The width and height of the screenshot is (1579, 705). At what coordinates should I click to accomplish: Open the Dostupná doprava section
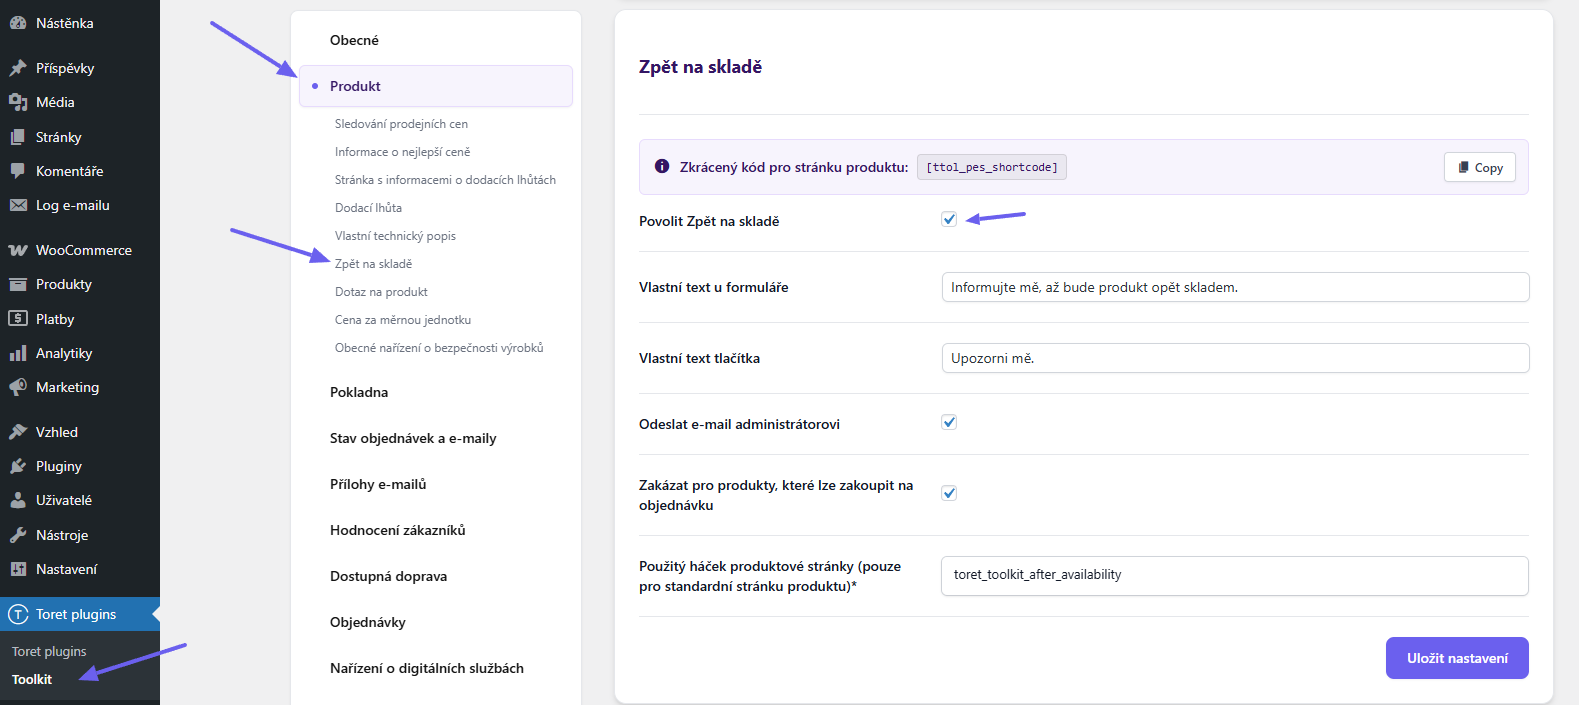click(388, 576)
